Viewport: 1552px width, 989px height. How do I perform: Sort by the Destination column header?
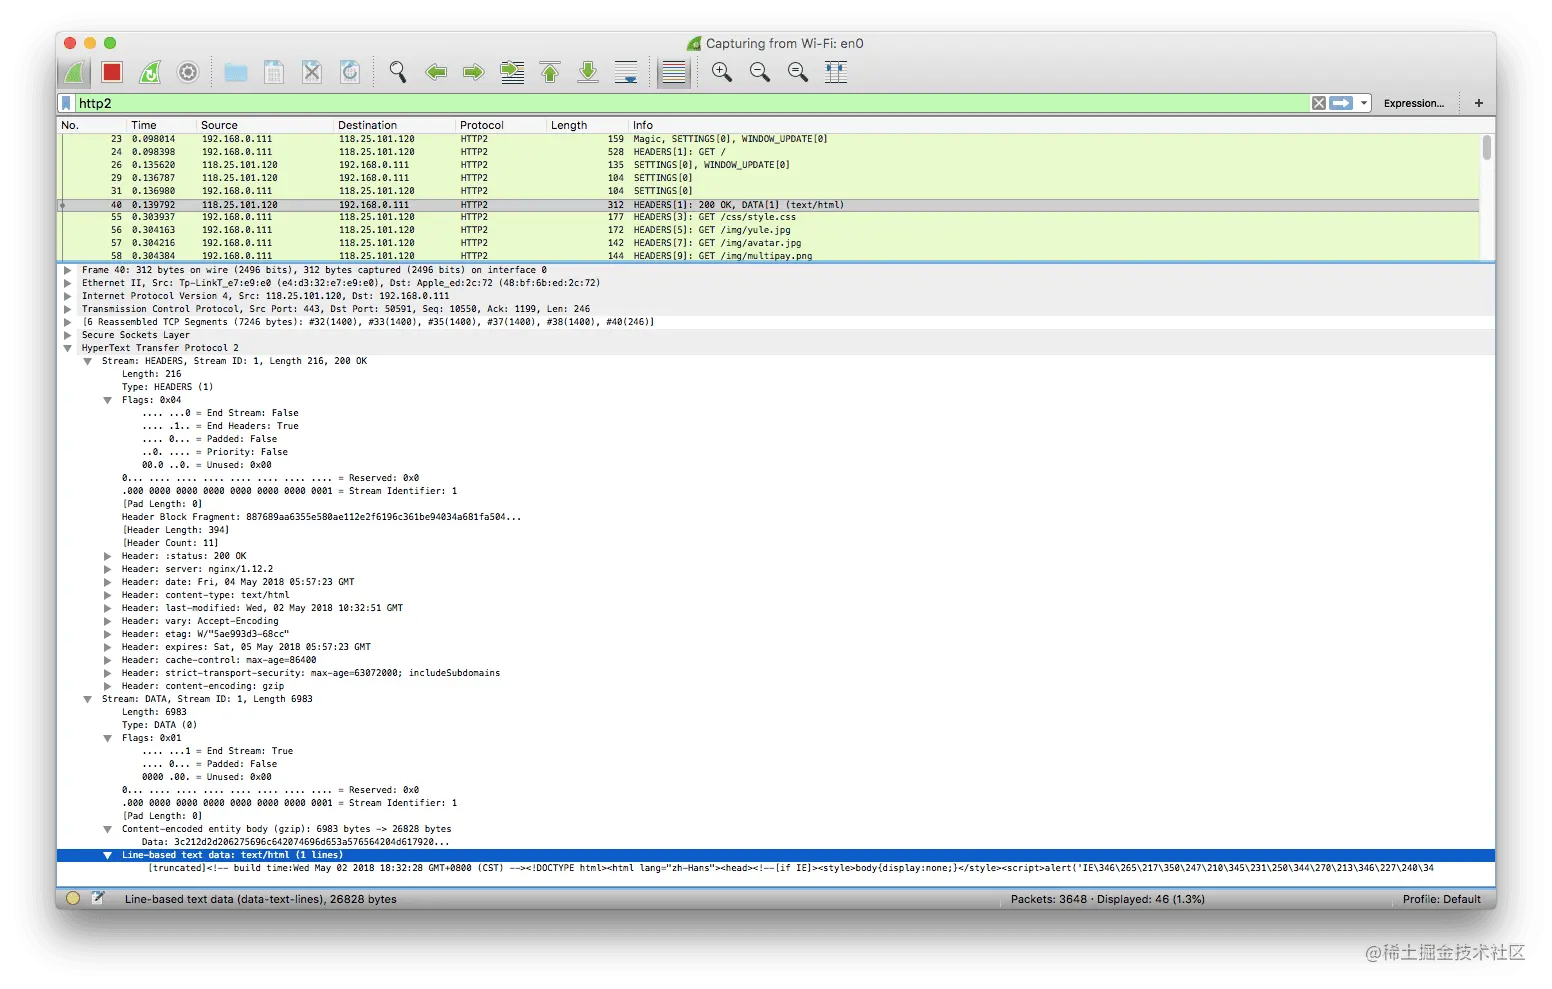(395, 125)
